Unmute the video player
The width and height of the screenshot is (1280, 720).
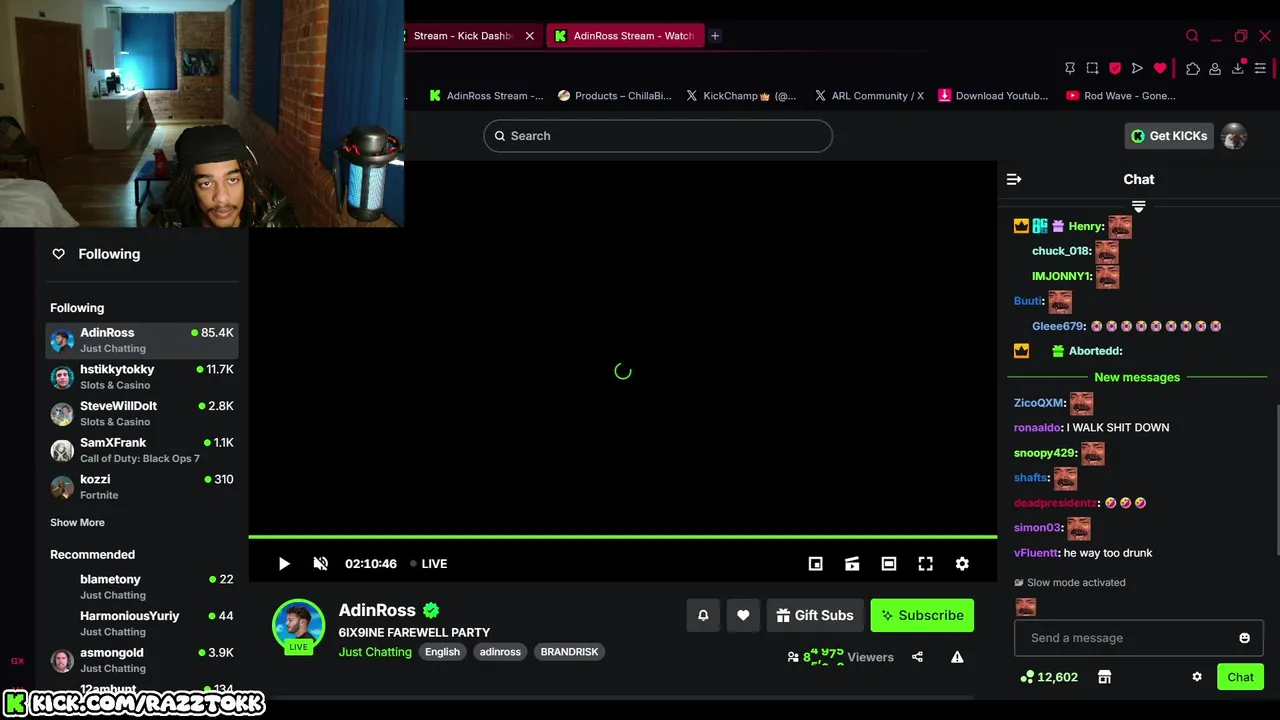pos(320,564)
